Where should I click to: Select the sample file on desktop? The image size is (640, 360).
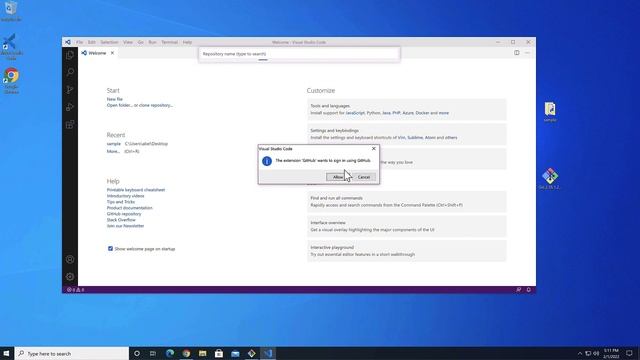coord(550,112)
